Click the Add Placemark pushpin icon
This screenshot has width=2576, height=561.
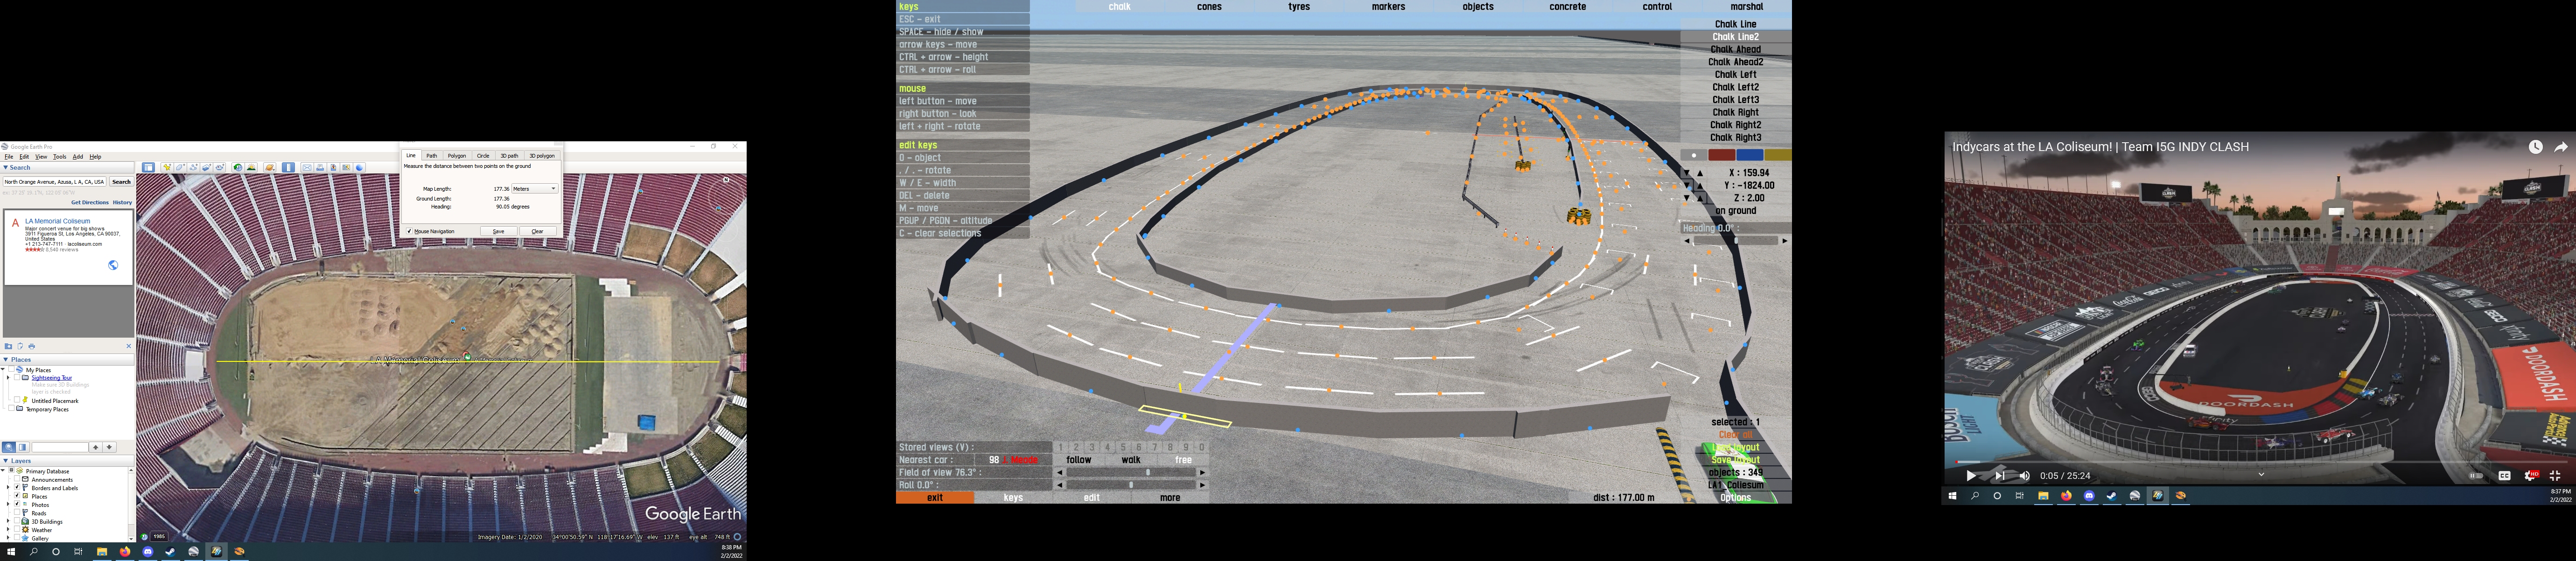(x=167, y=167)
